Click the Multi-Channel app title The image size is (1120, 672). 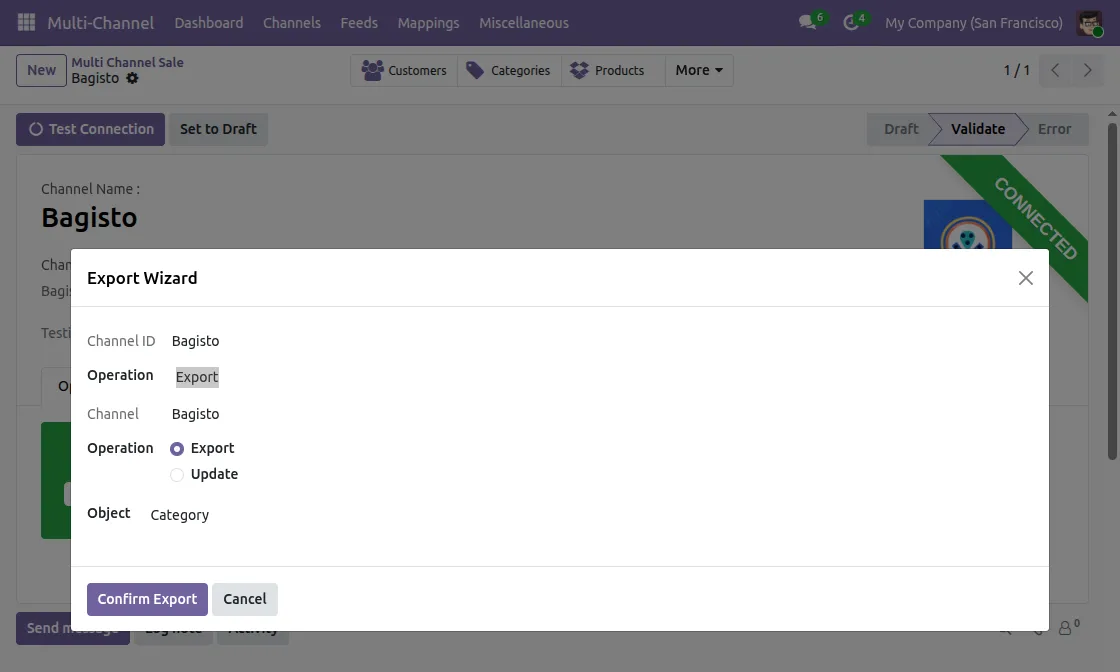[x=100, y=23]
